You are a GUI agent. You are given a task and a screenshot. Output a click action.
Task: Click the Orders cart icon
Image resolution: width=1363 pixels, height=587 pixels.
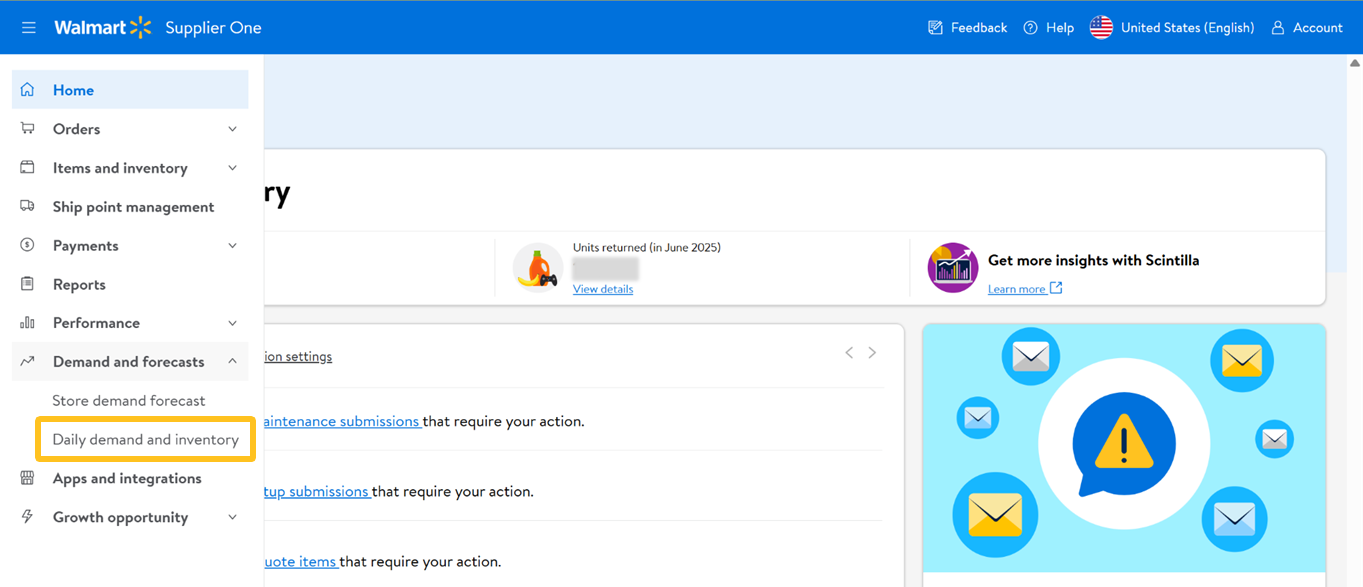click(x=27, y=129)
